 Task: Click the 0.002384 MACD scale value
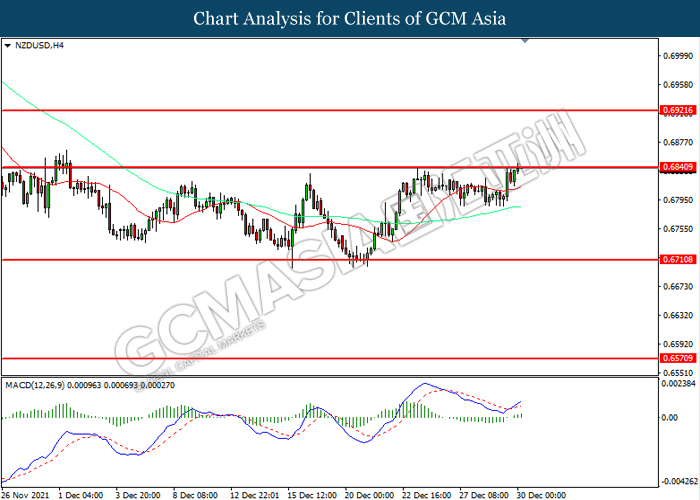click(x=679, y=383)
